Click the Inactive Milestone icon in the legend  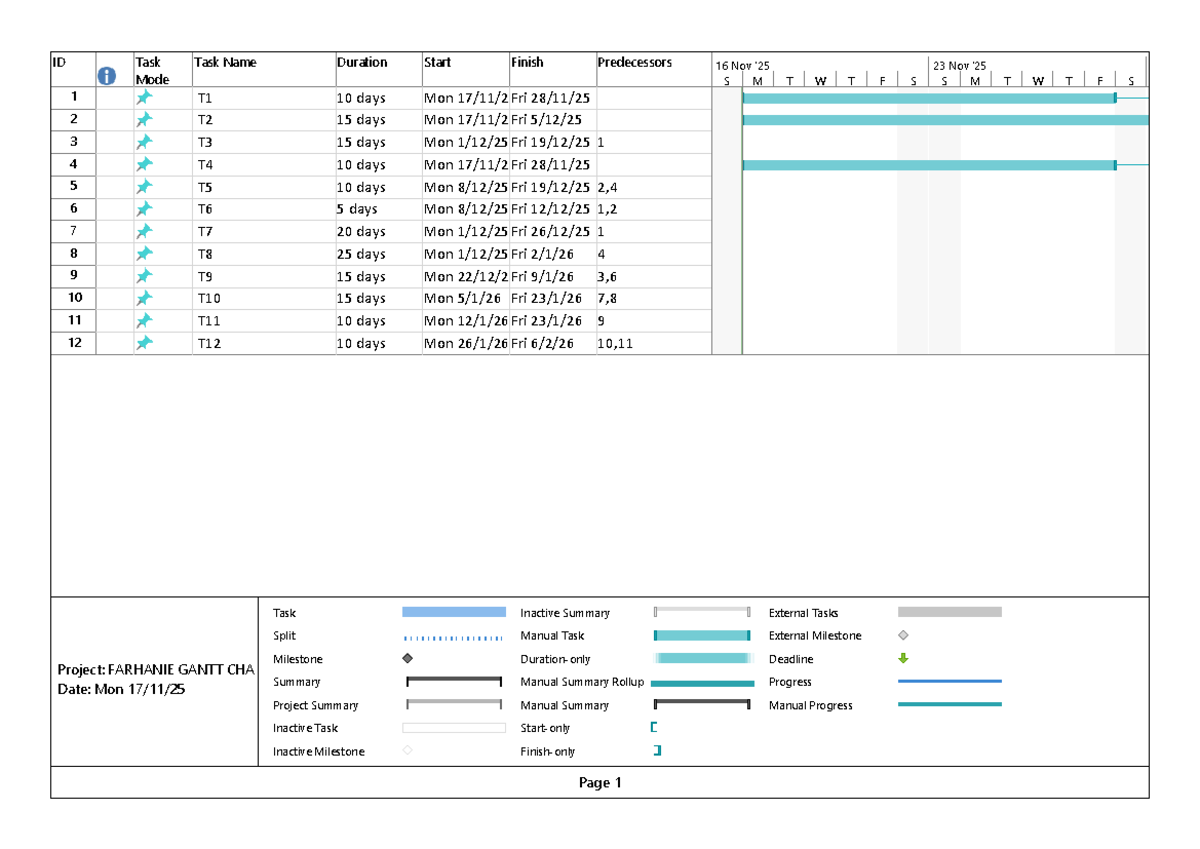coord(408,751)
